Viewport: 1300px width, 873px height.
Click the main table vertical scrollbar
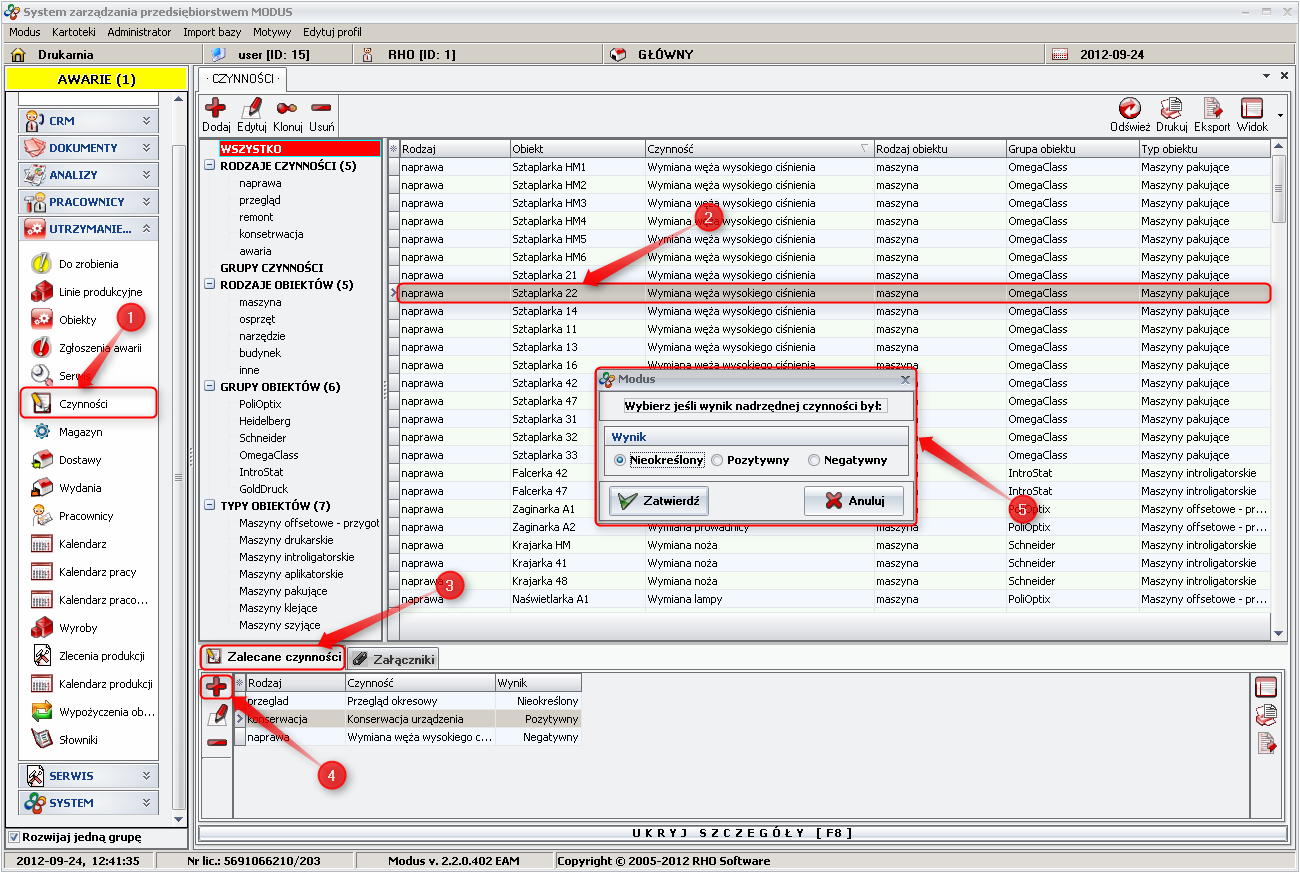tap(1278, 400)
